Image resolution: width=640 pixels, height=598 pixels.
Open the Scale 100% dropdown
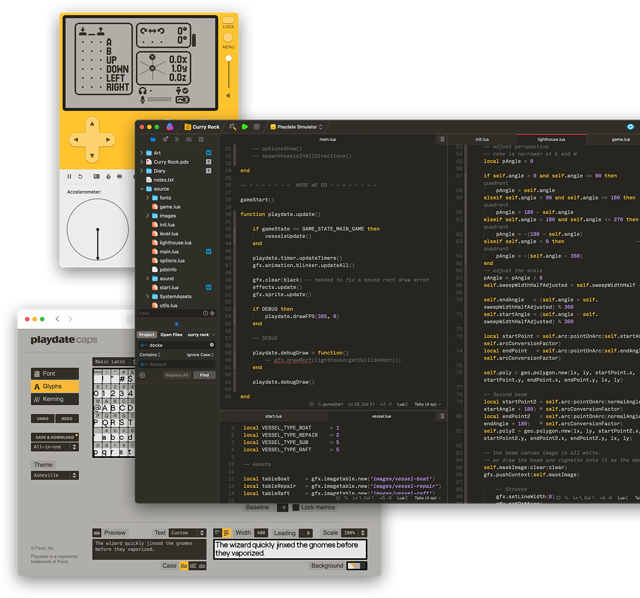coord(354,533)
